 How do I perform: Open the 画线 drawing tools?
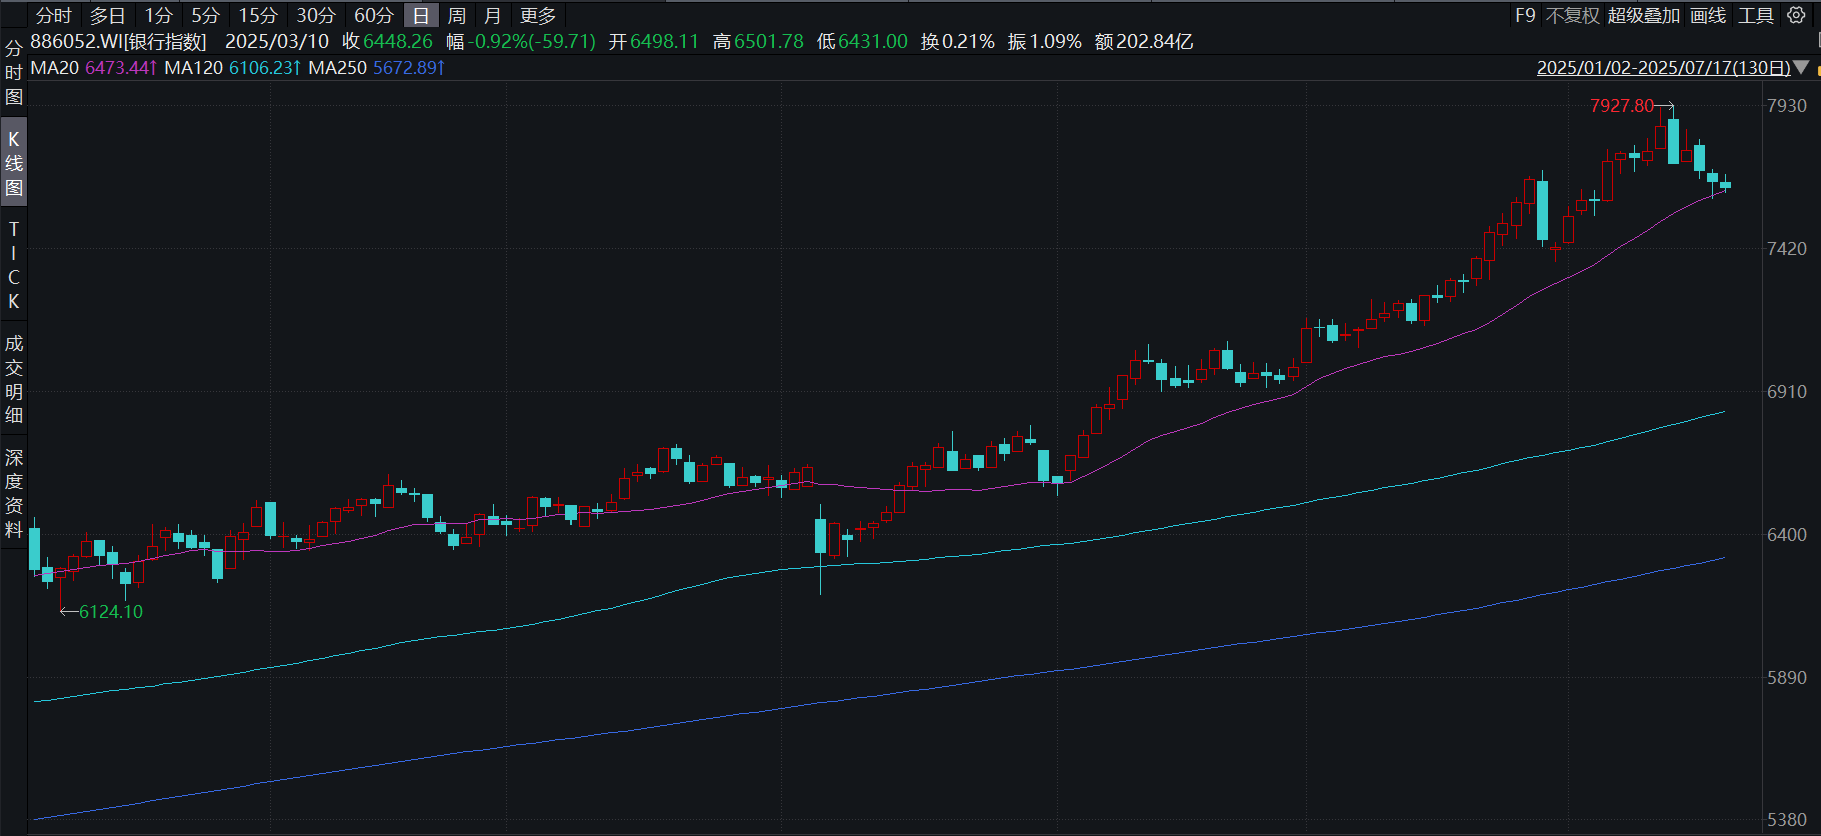(1708, 15)
